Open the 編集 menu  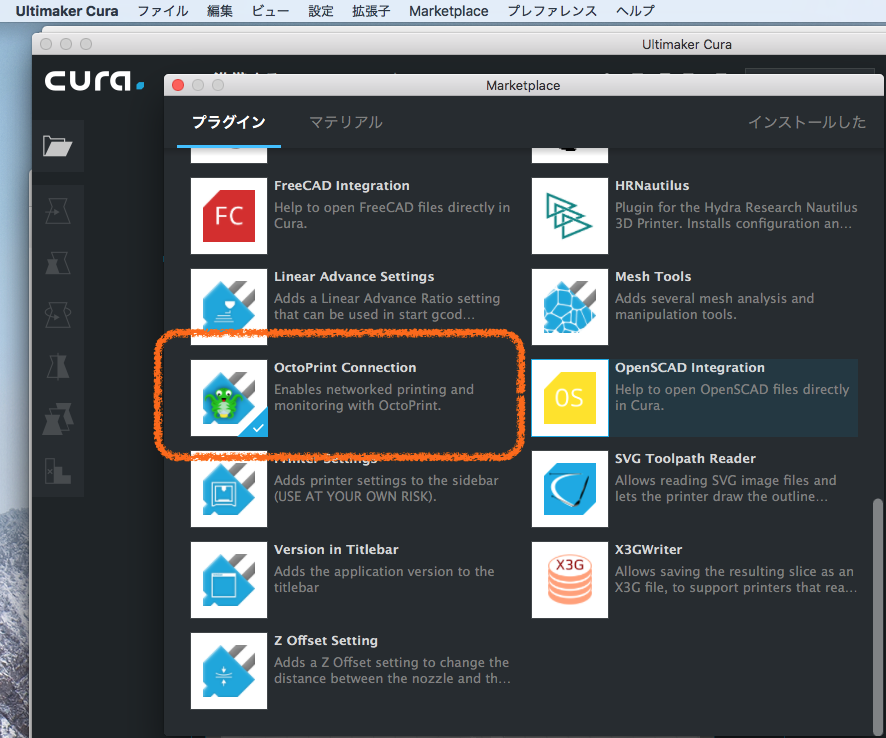(x=220, y=11)
